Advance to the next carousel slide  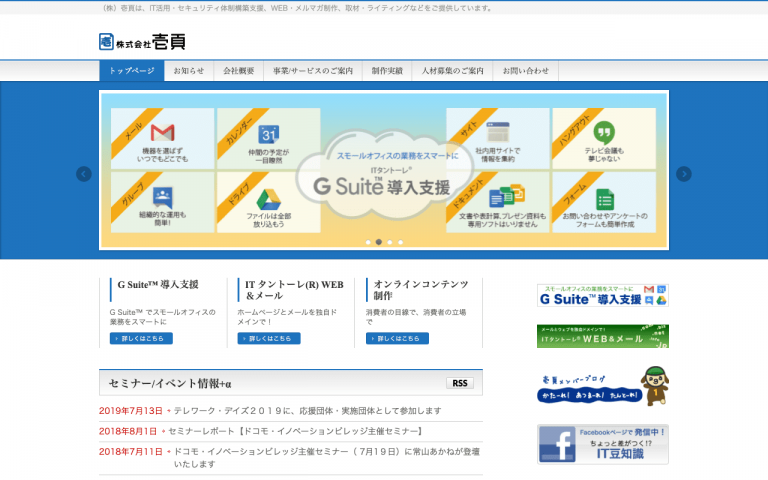pos(684,174)
